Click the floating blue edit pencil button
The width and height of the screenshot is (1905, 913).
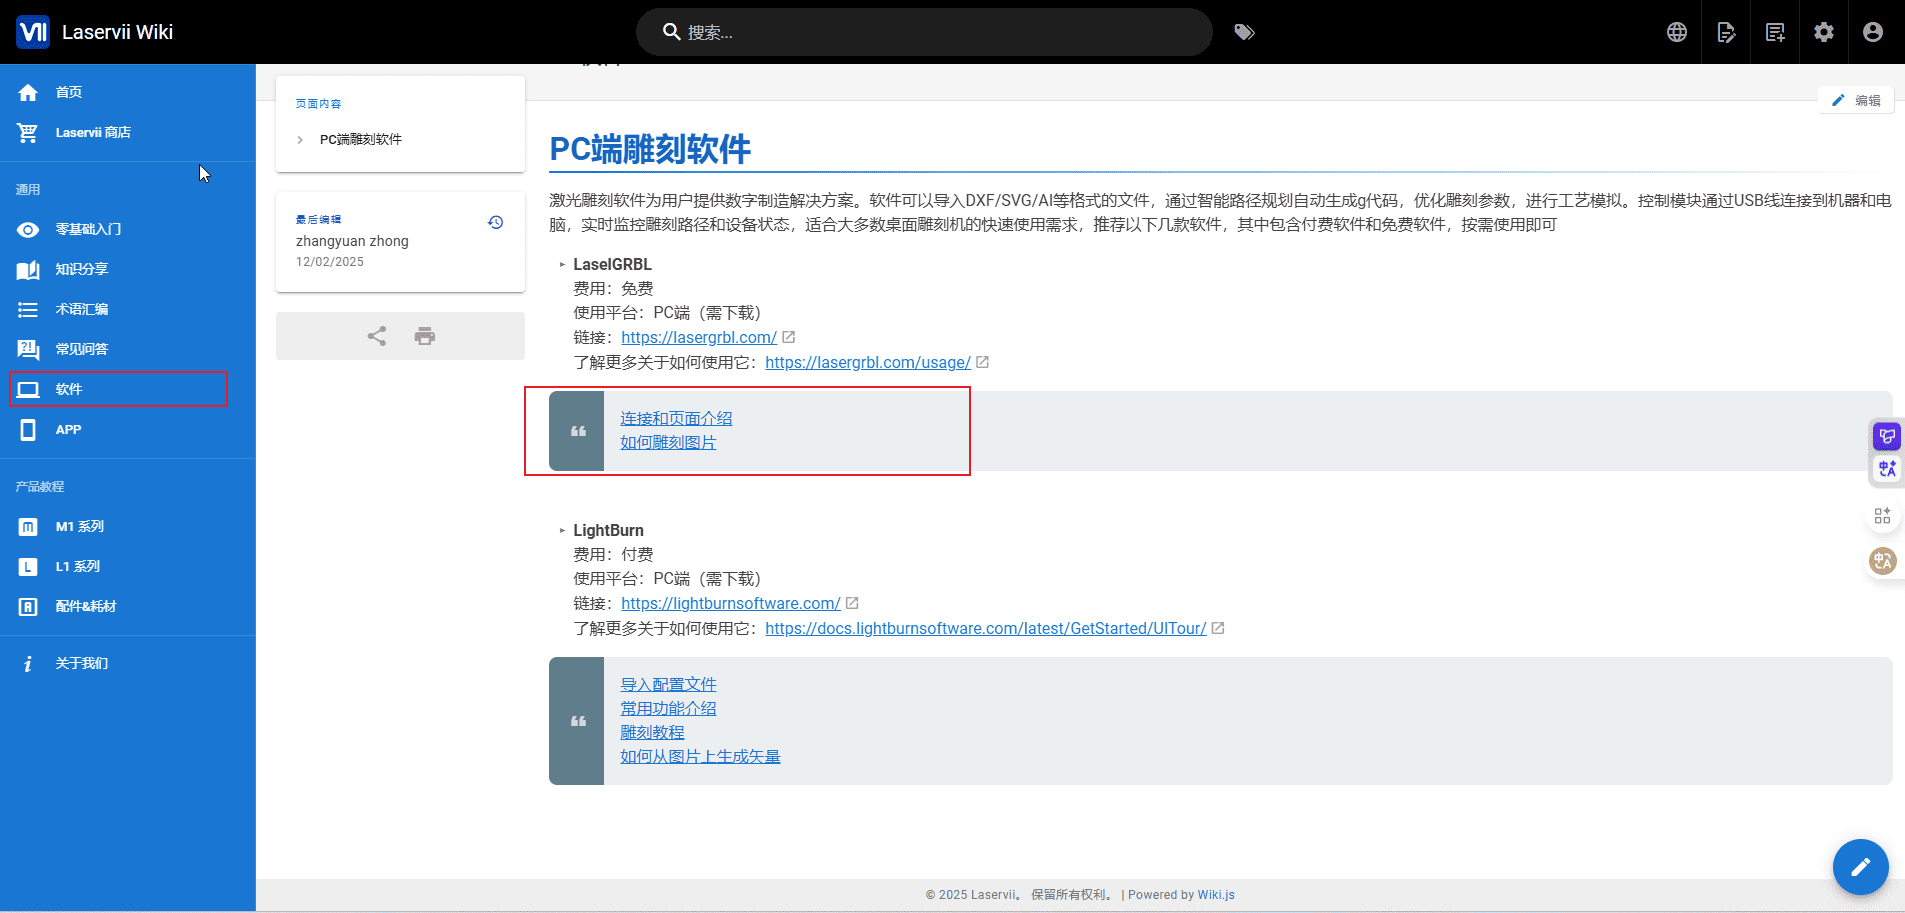pyautogui.click(x=1860, y=866)
